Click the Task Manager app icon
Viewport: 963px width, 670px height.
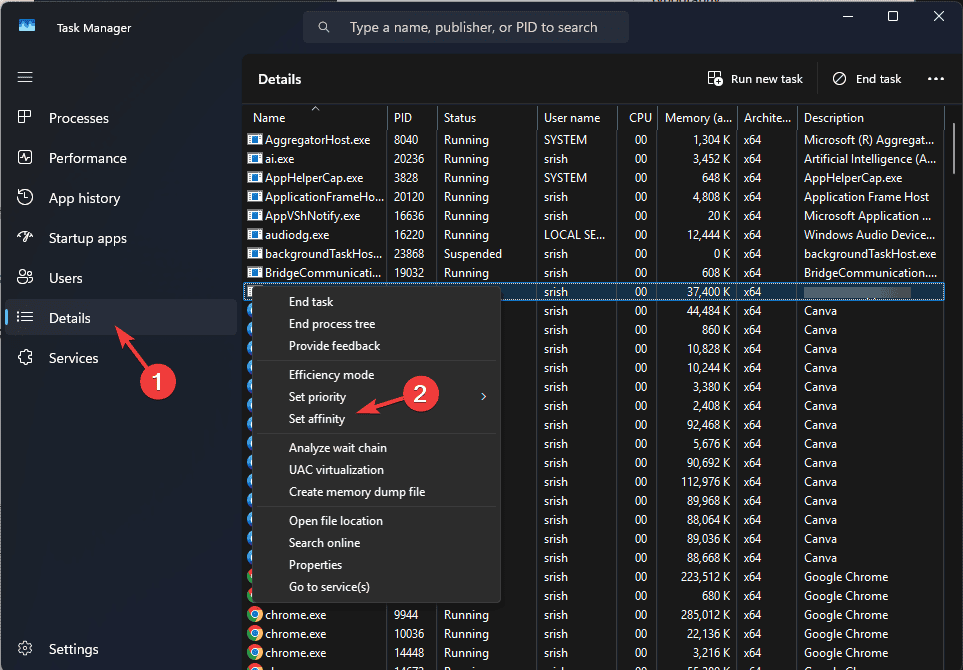pos(27,26)
